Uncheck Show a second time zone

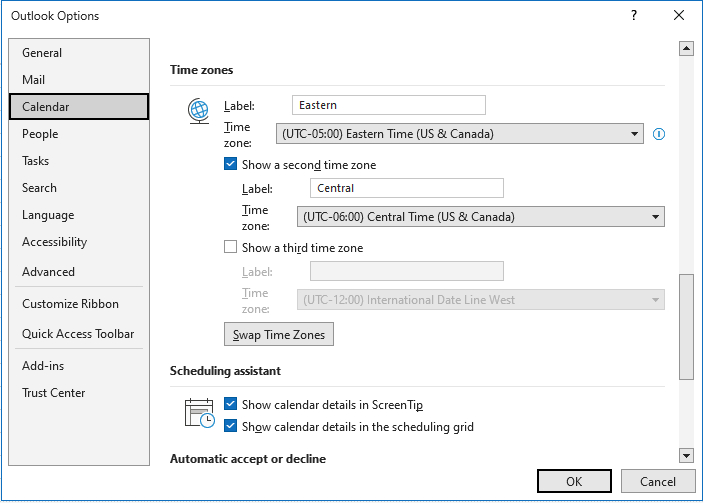pyautogui.click(x=230, y=164)
